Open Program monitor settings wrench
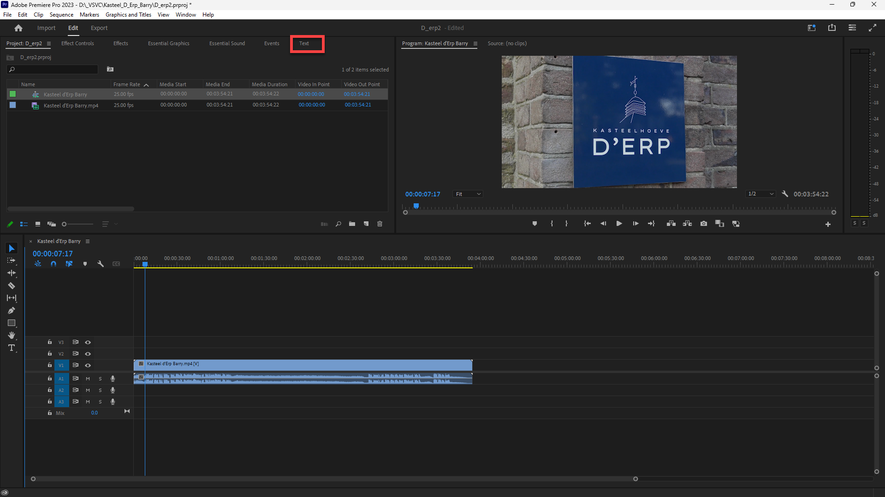The width and height of the screenshot is (885, 497). click(785, 193)
